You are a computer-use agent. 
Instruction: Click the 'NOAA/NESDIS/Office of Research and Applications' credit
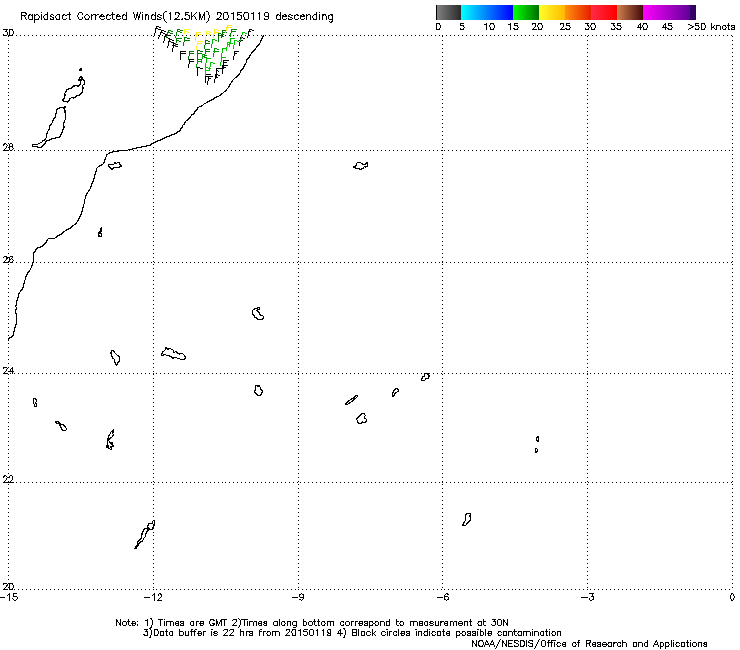click(589, 644)
